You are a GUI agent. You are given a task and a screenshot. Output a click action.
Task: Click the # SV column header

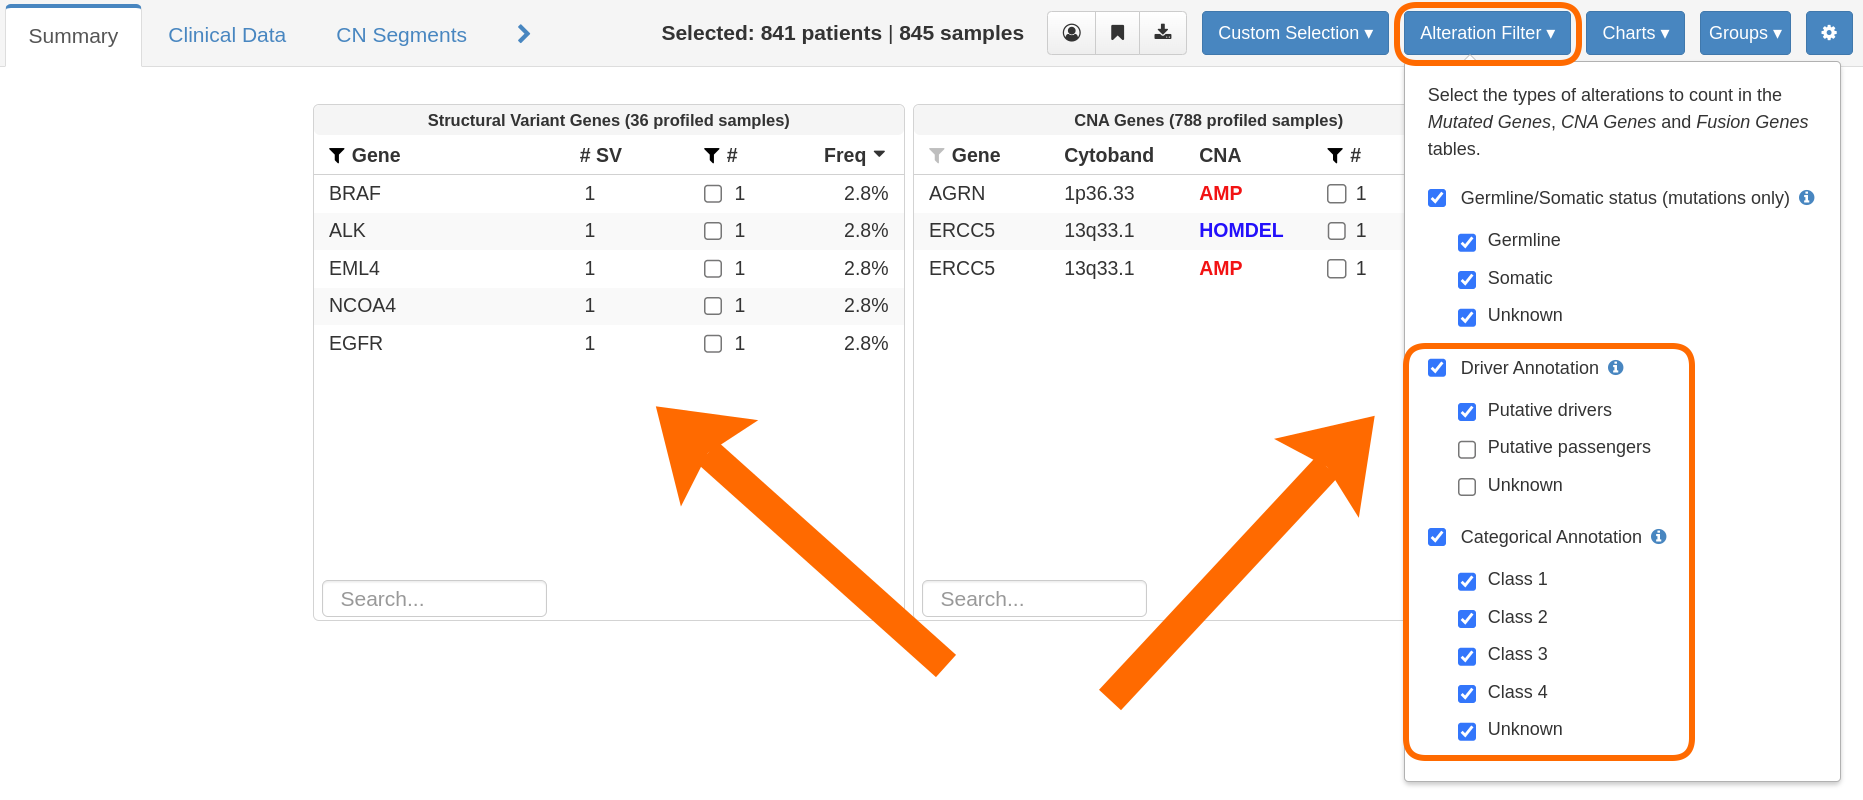coord(600,155)
